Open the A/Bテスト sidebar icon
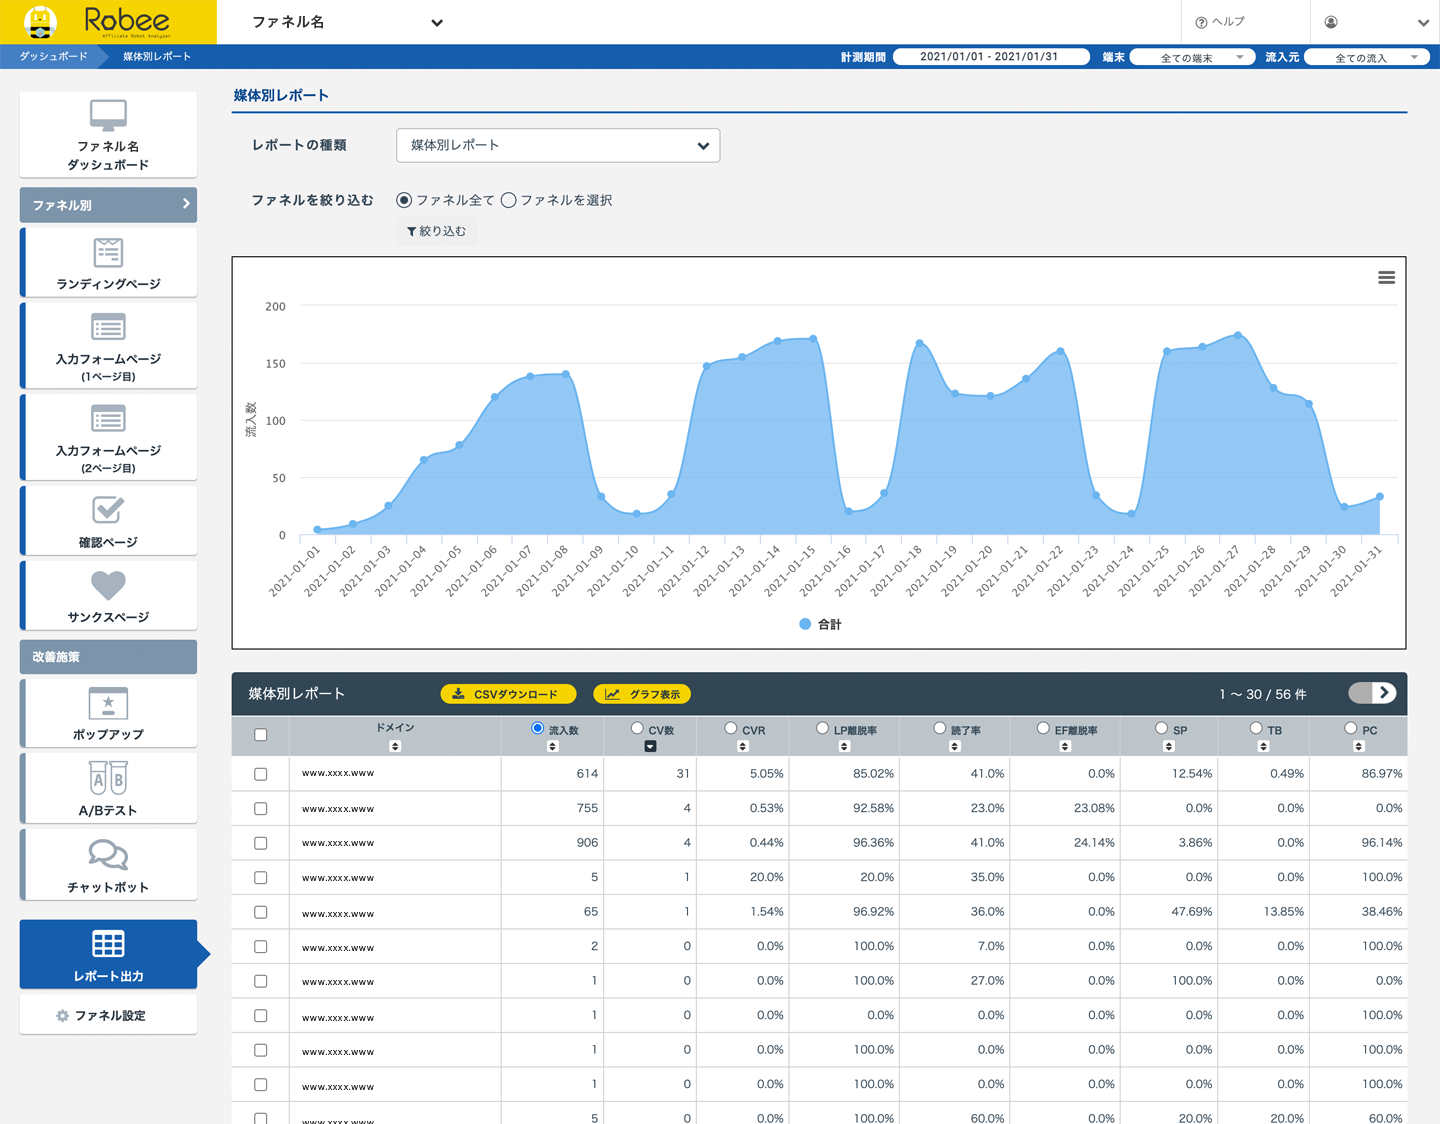Viewport: 1440px width, 1124px height. pos(108,778)
